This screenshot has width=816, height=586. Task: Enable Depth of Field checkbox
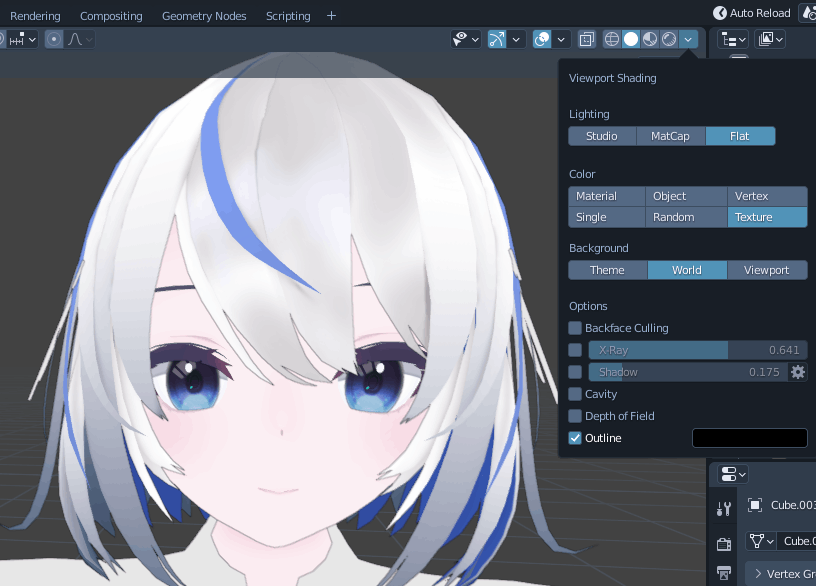click(575, 416)
